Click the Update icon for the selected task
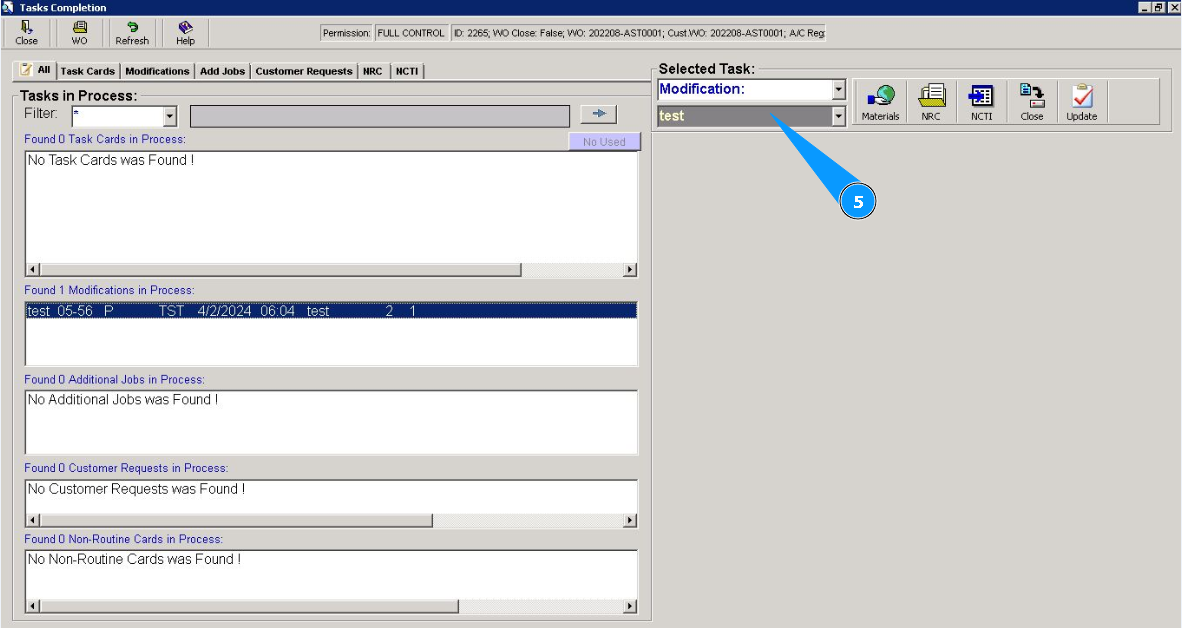Viewport: 1182px width, 629px height. pos(1082,102)
